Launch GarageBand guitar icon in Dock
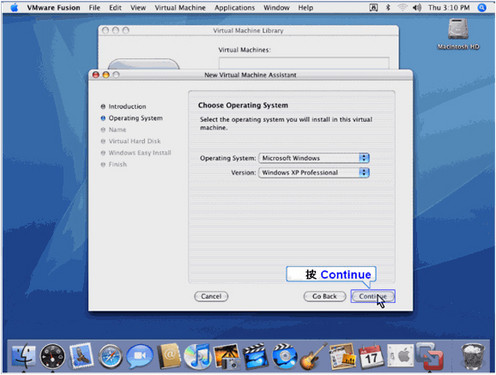 click(x=313, y=357)
